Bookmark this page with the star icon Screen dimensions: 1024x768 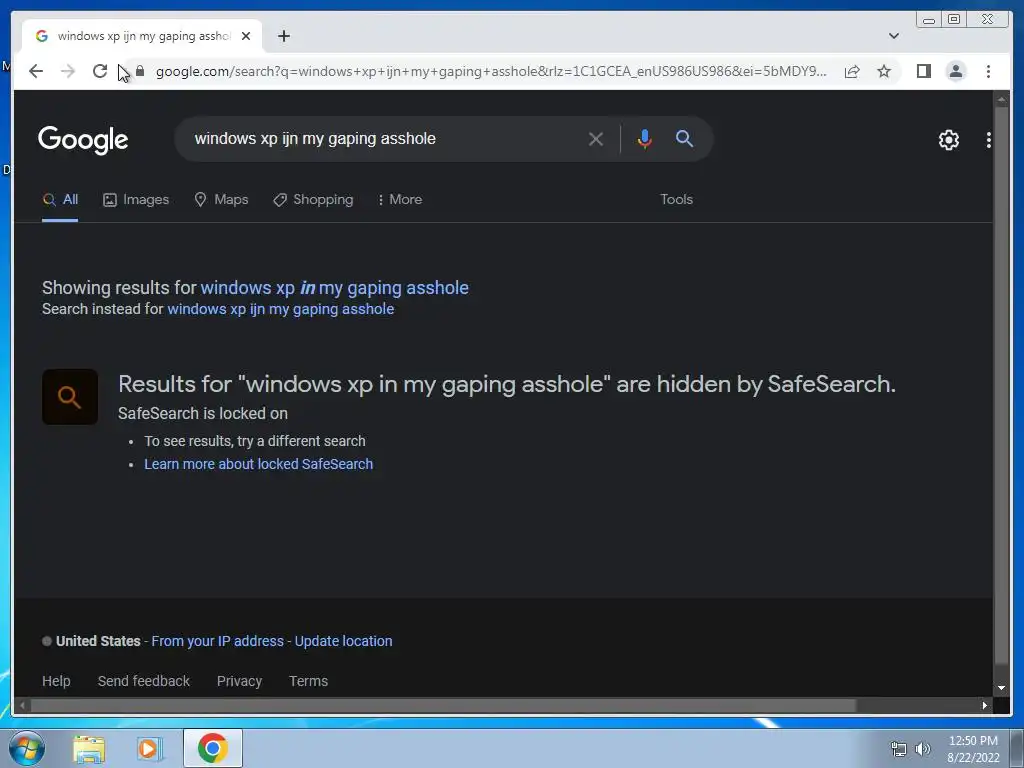pyautogui.click(x=884, y=71)
